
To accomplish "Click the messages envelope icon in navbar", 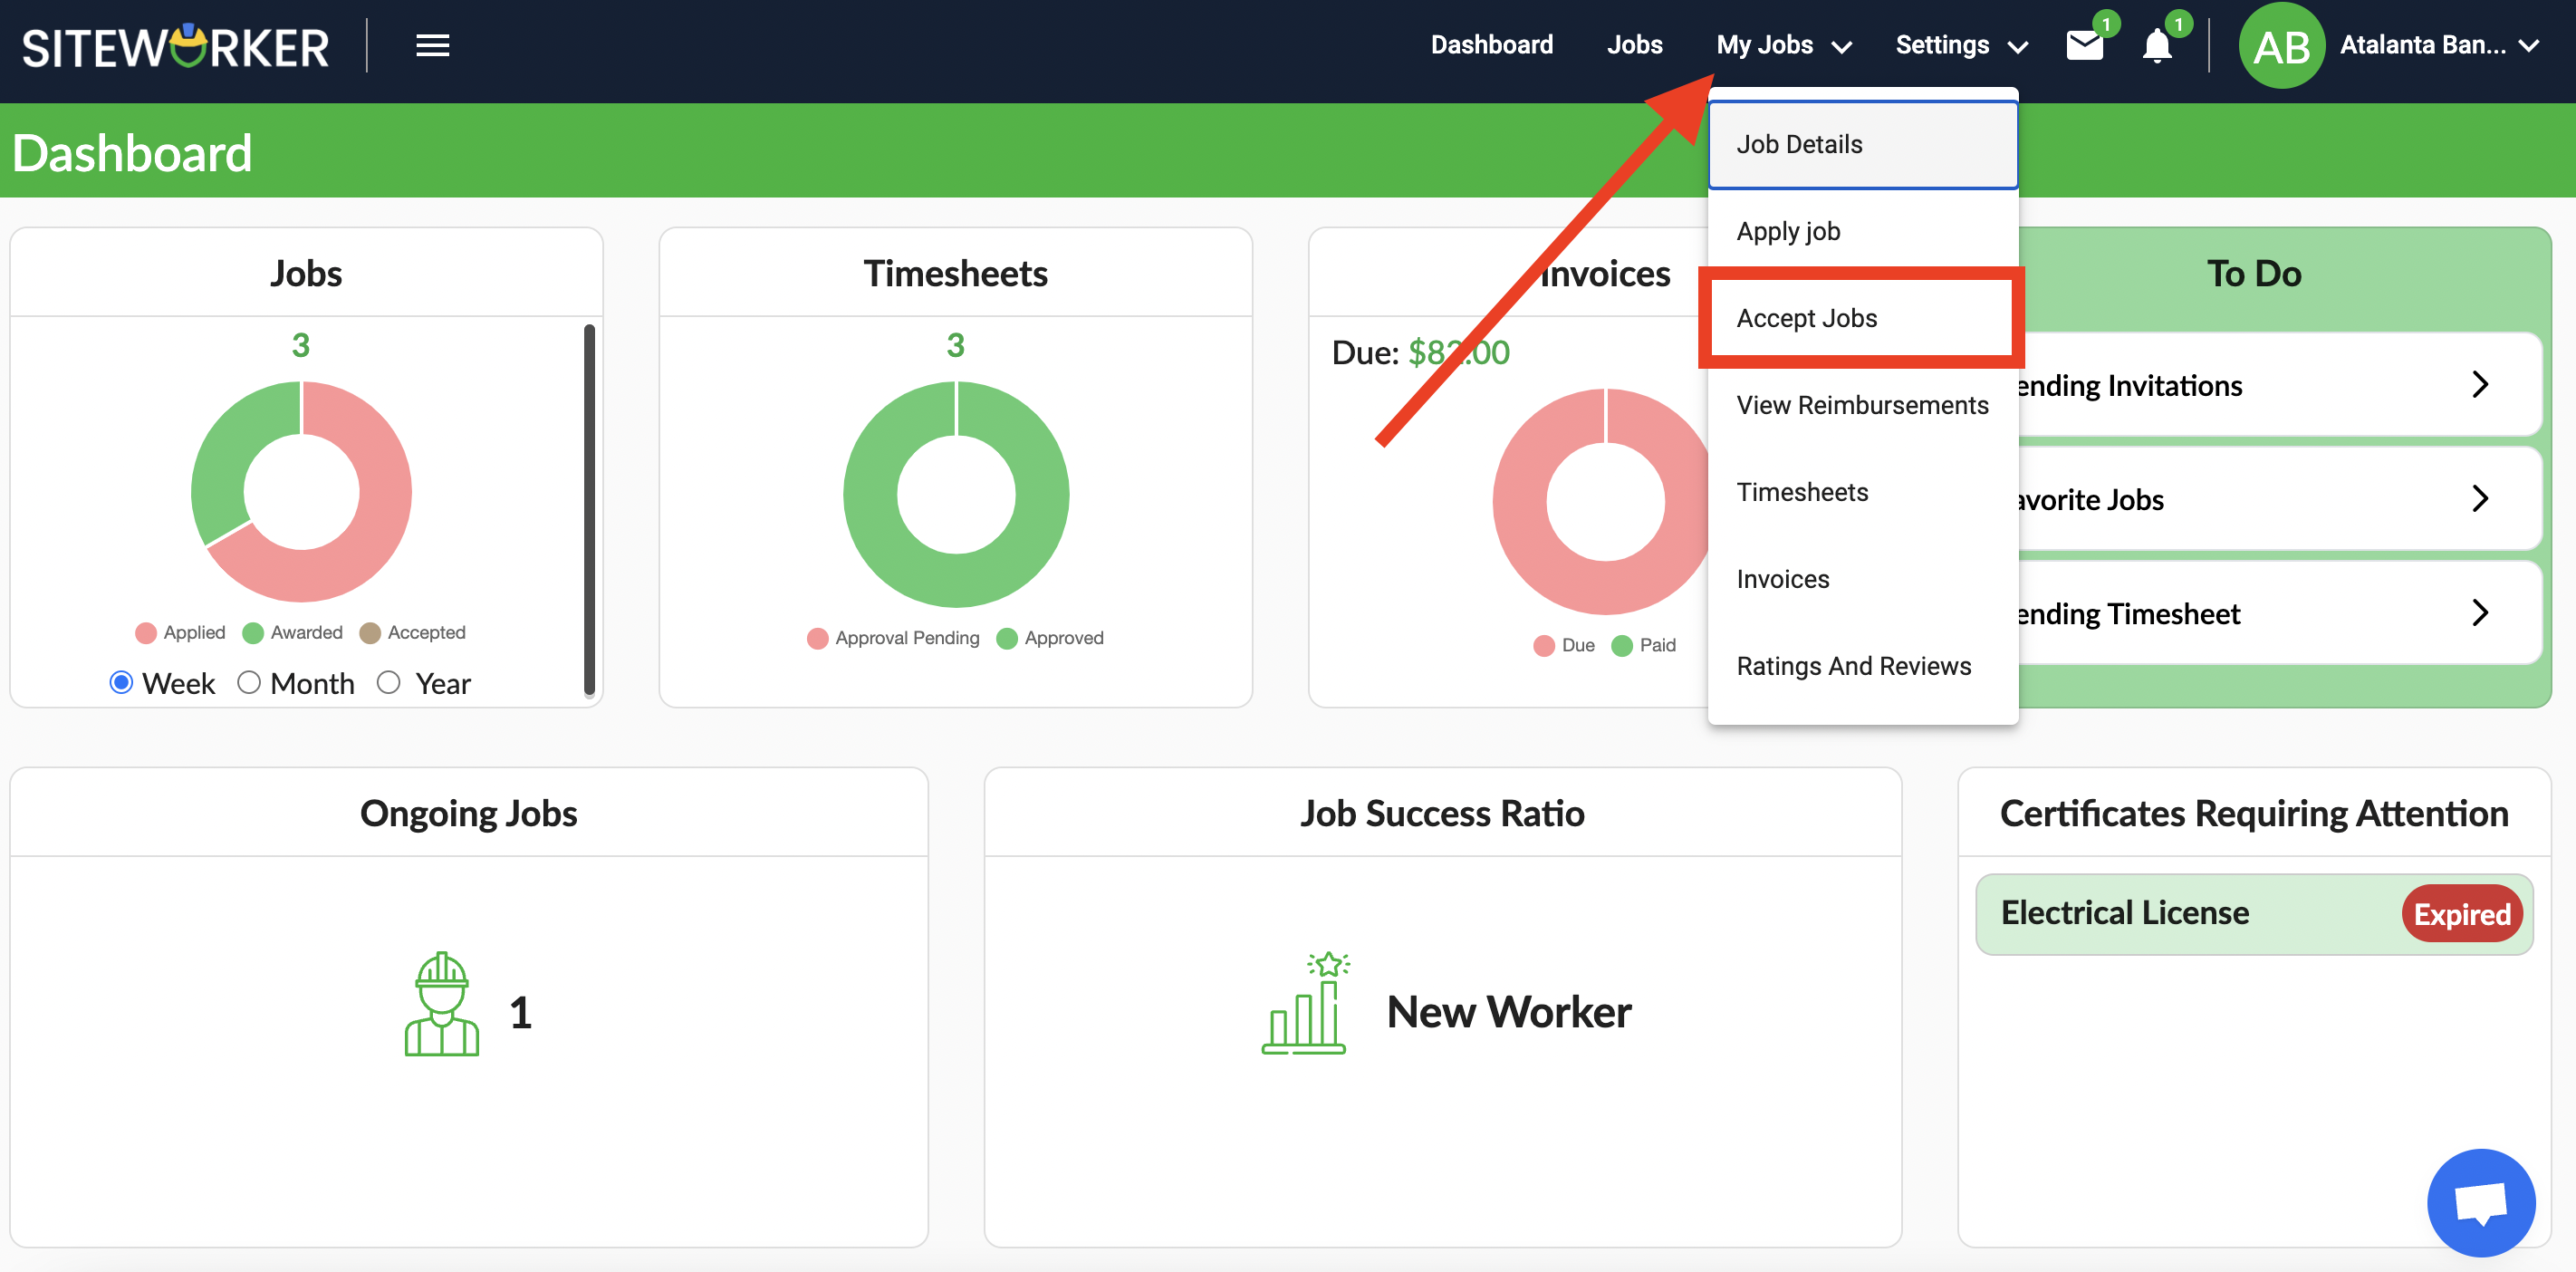I will 2085,44.
